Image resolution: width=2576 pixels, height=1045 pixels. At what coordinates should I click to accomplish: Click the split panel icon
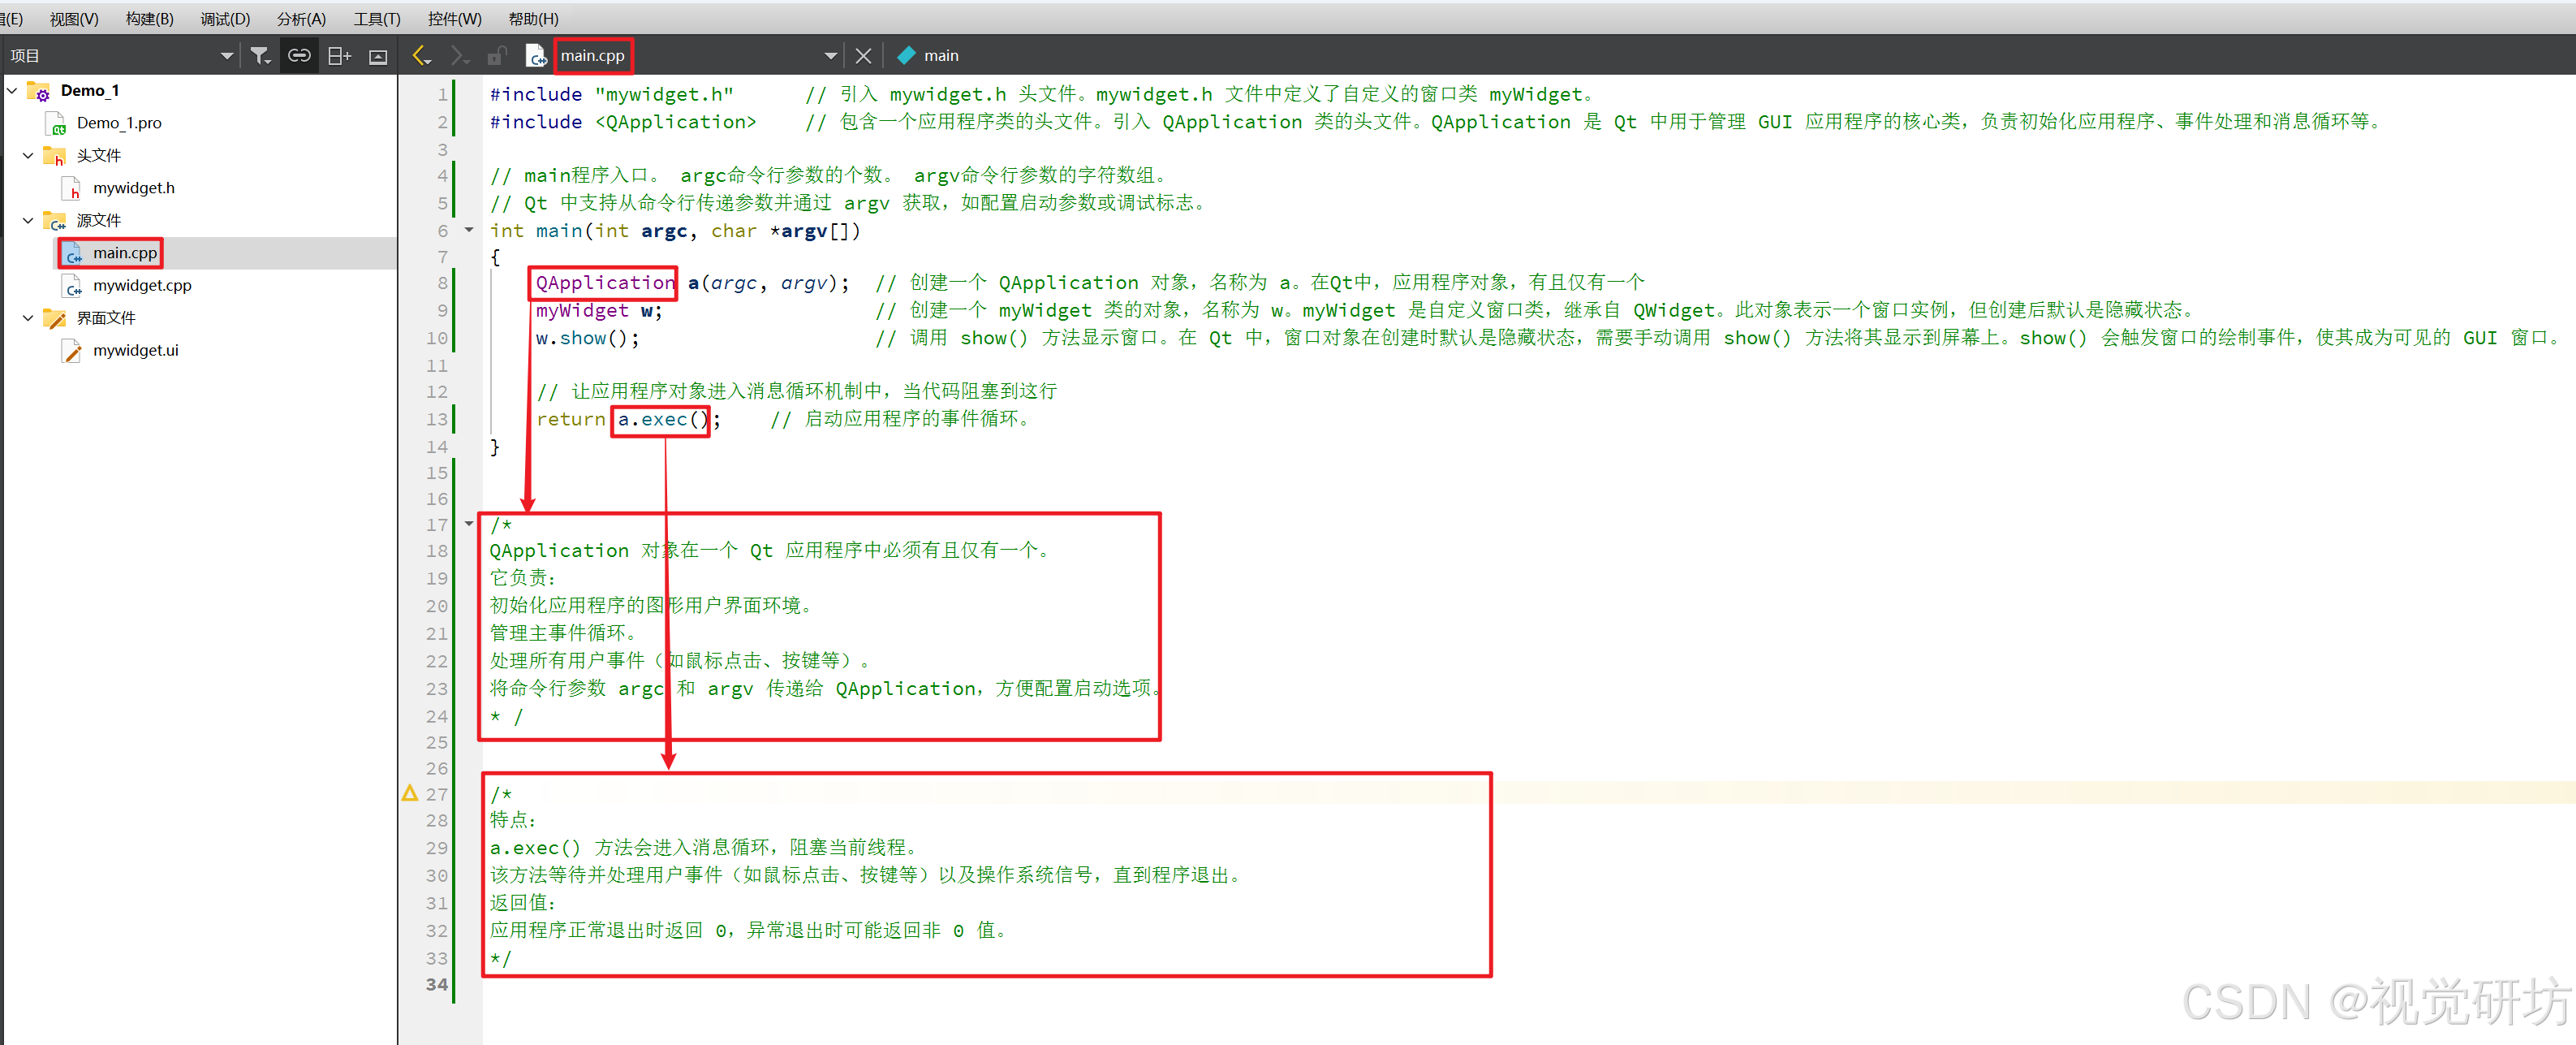pyautogui.click(x=339, y=56)
